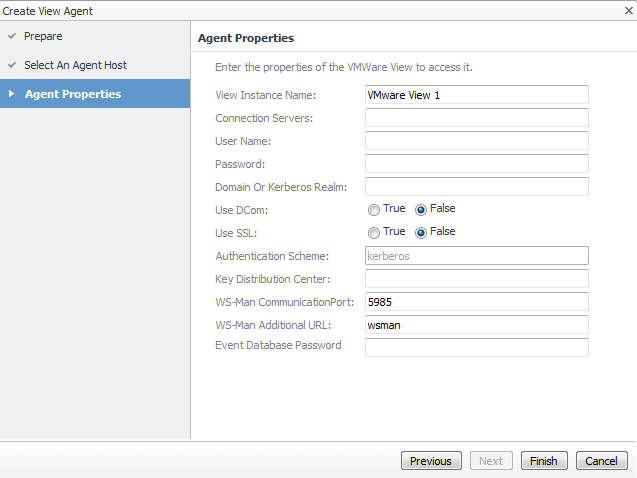Screen dimensions: 637x478
Task: Select the WS-Man CommunicationPort field
Action: [476, 301]
